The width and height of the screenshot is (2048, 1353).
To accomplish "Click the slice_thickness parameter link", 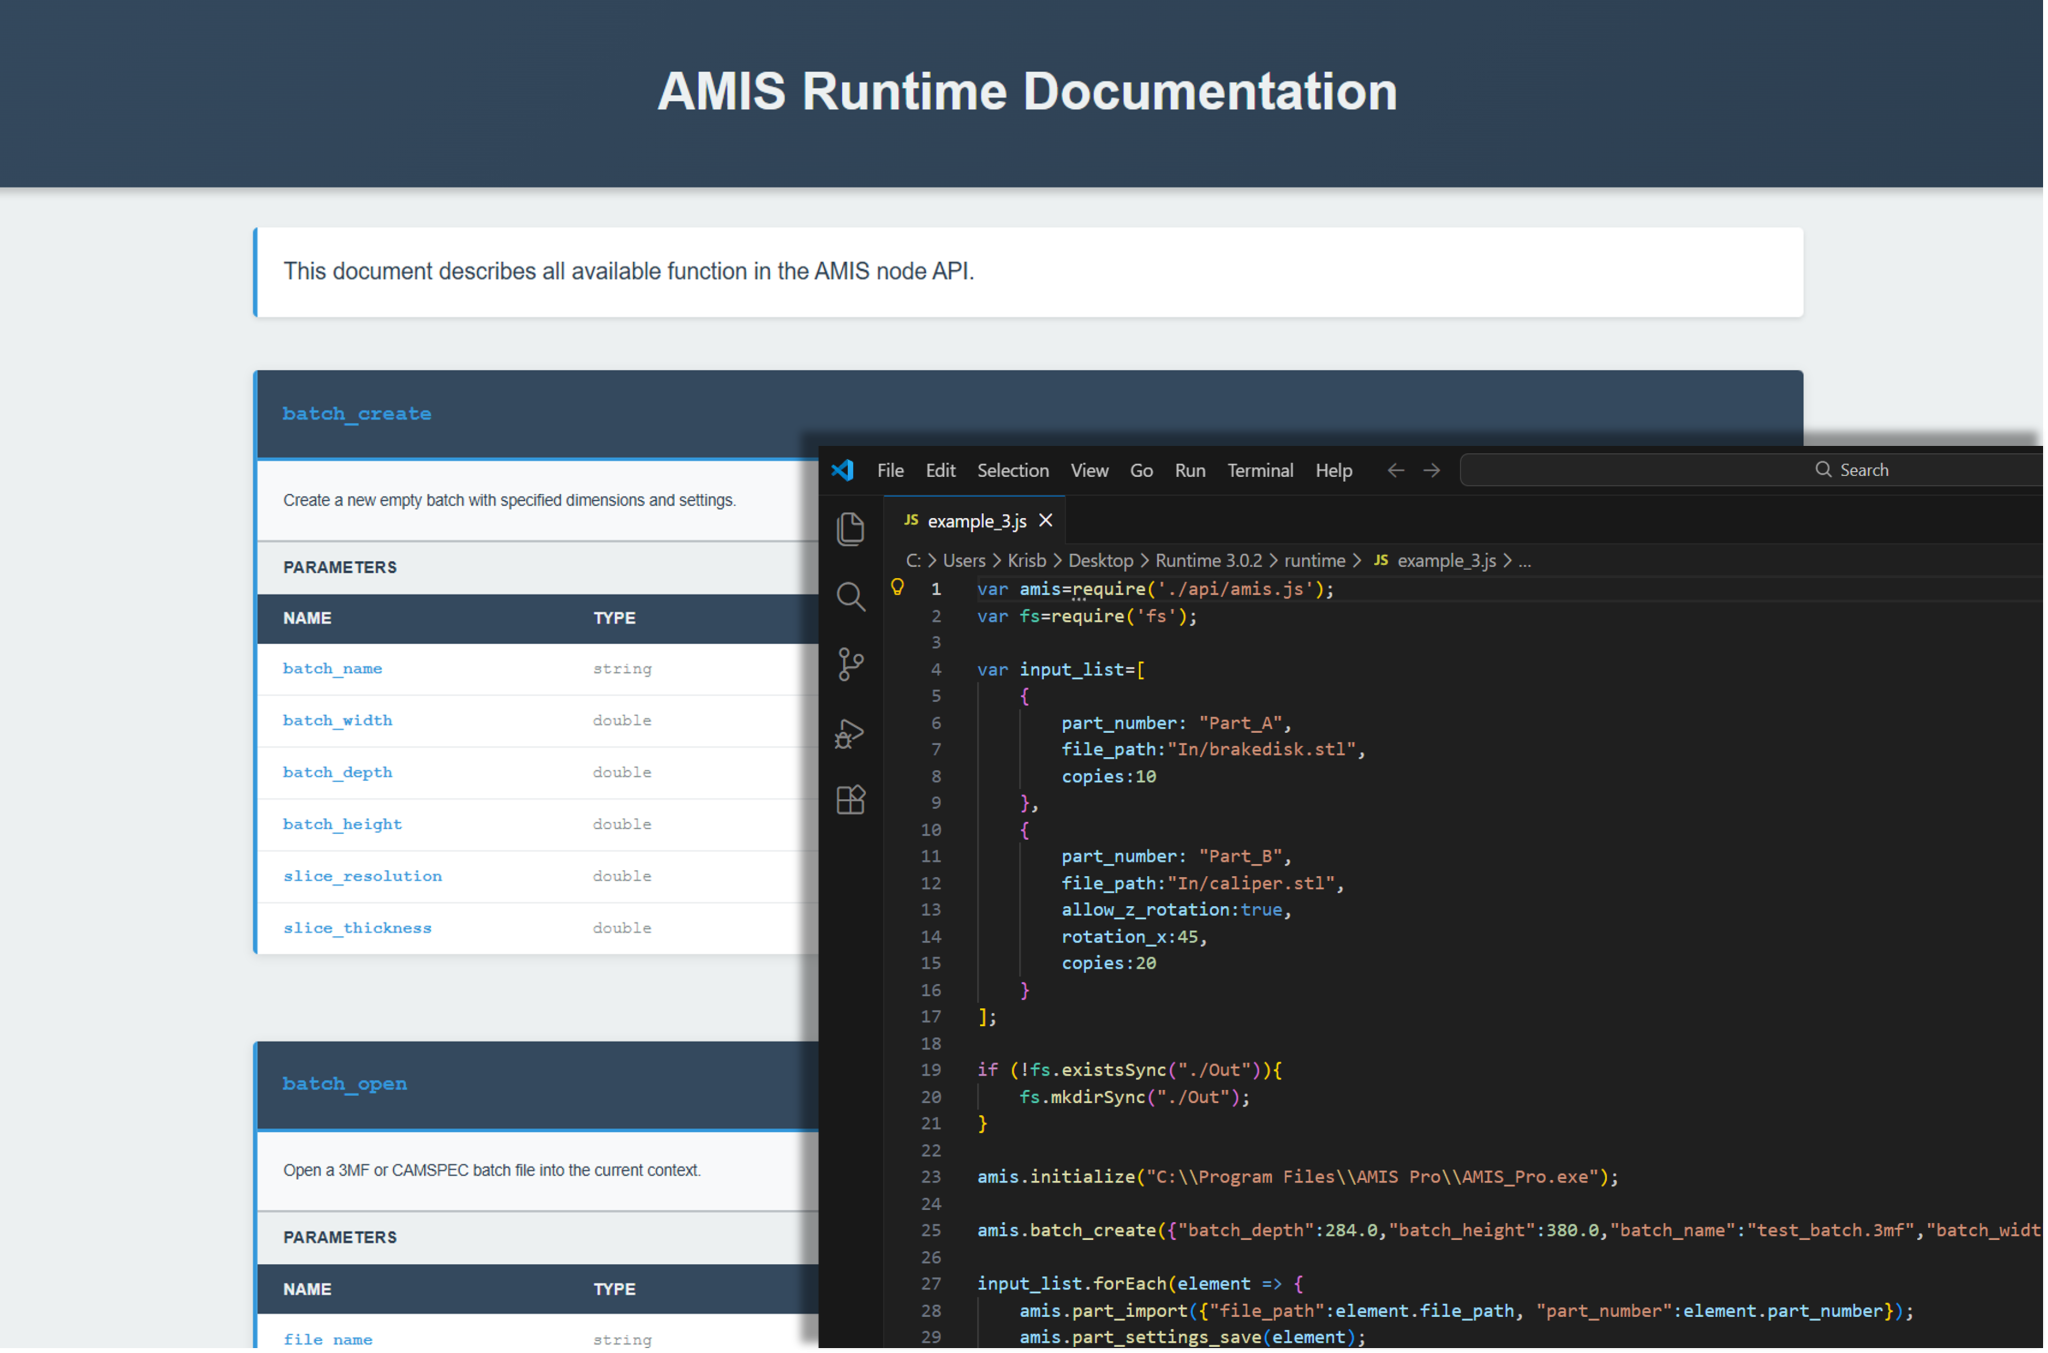I will (357, 927).
